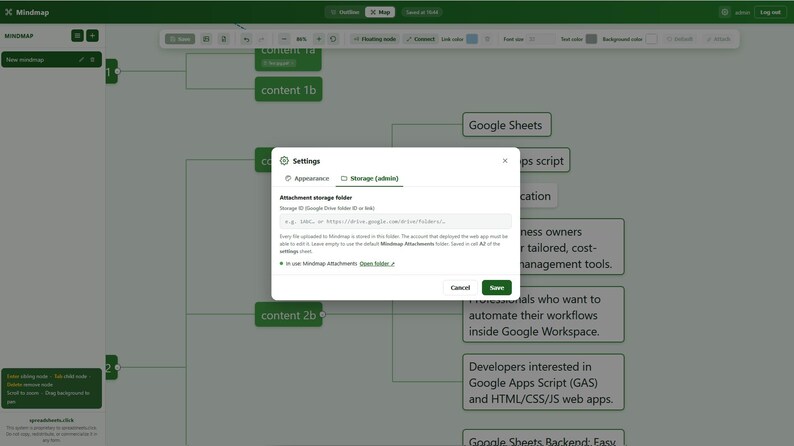
Task: Close the Settings dialog
Action: coord(505,160)
